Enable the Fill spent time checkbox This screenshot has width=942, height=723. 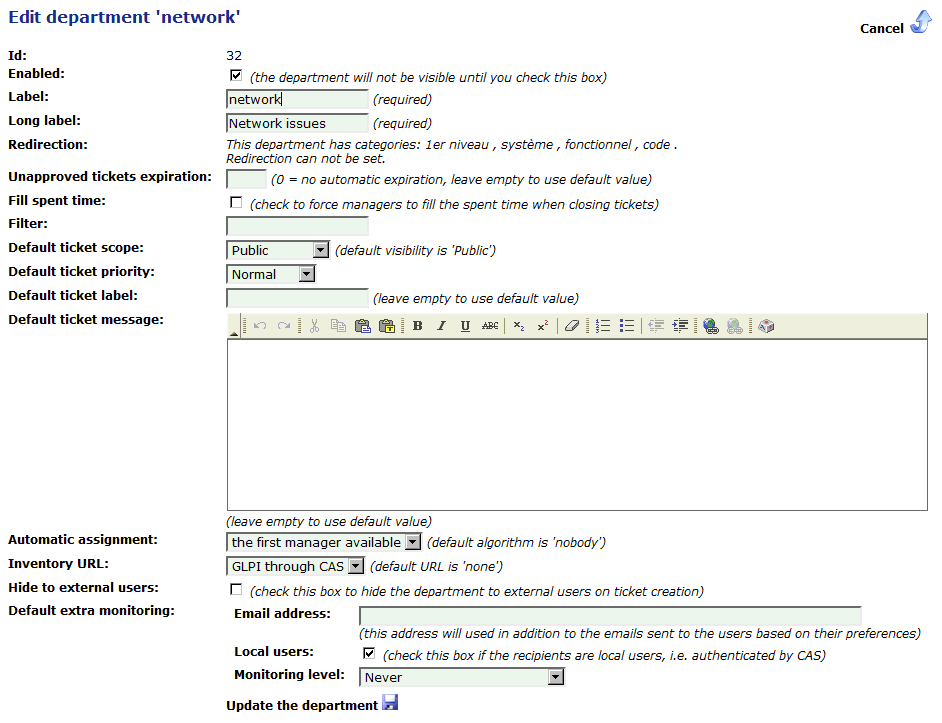tap(236, 203)
